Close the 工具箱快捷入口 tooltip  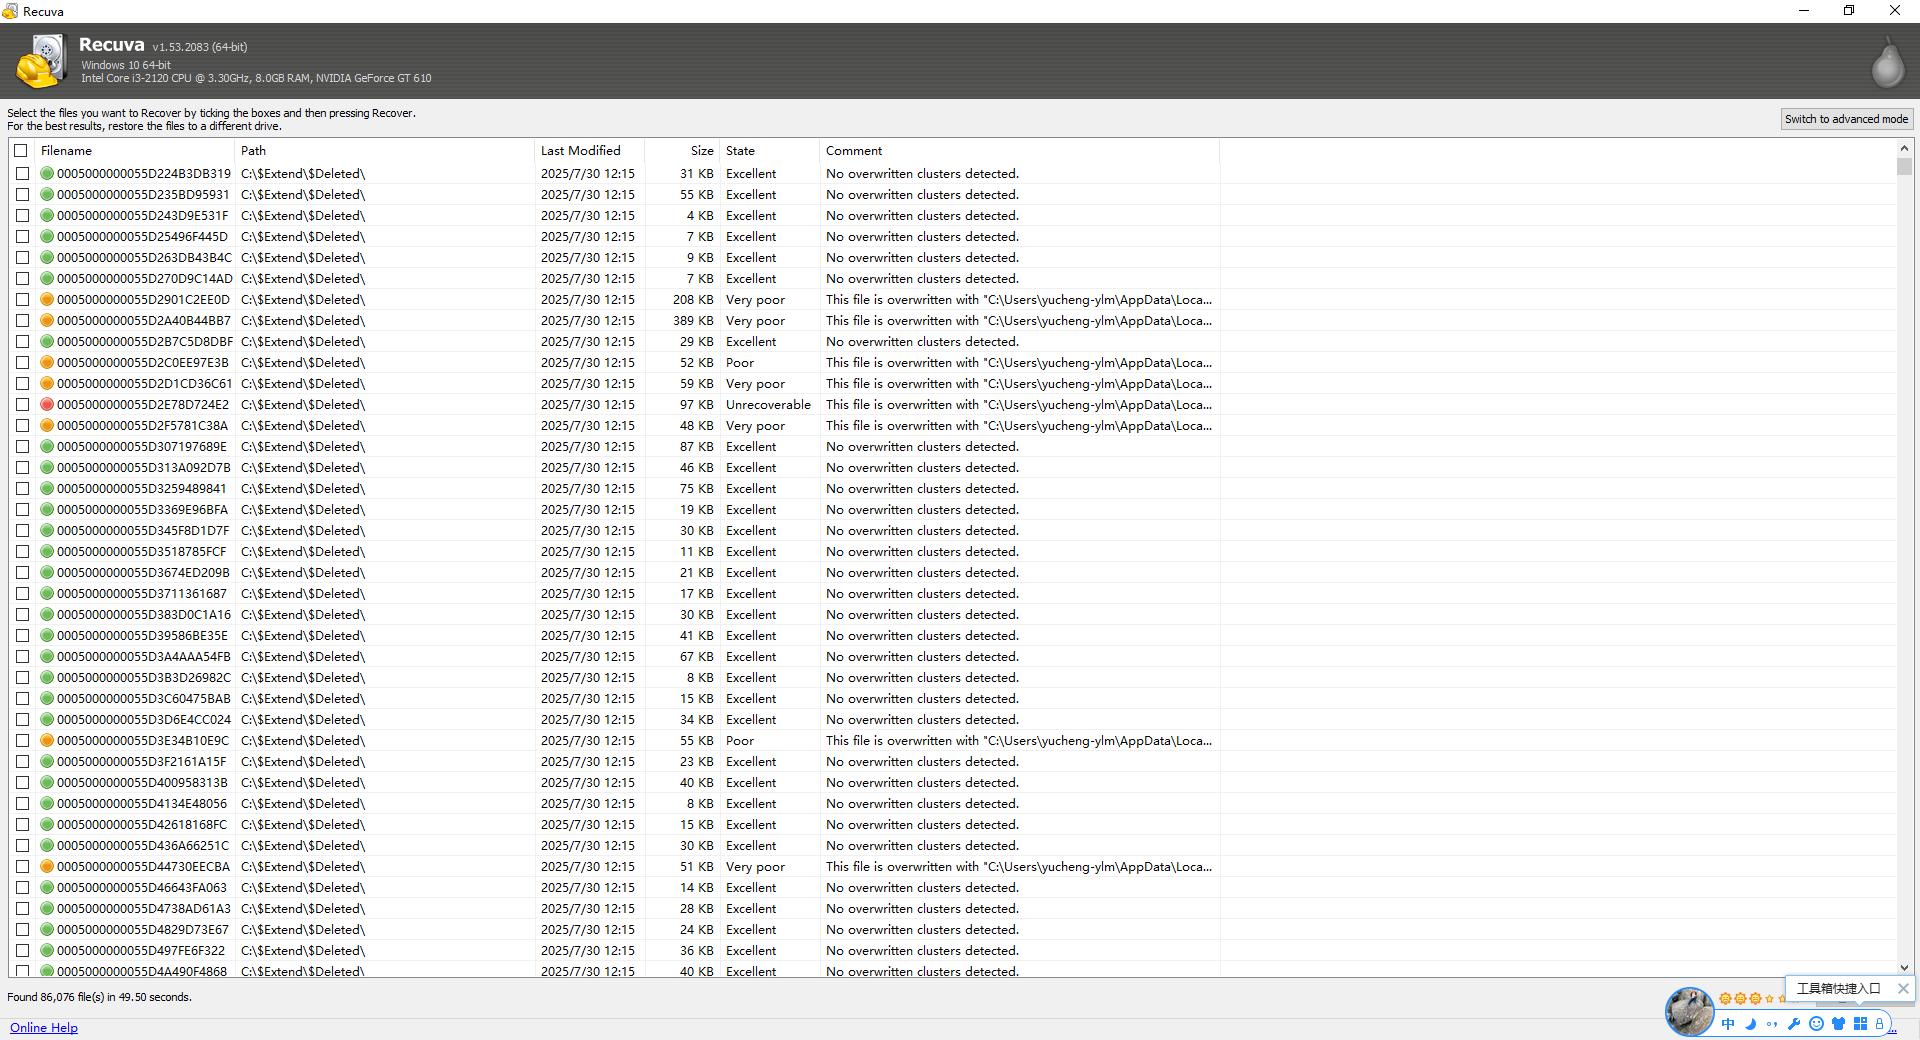(1903, 988)
